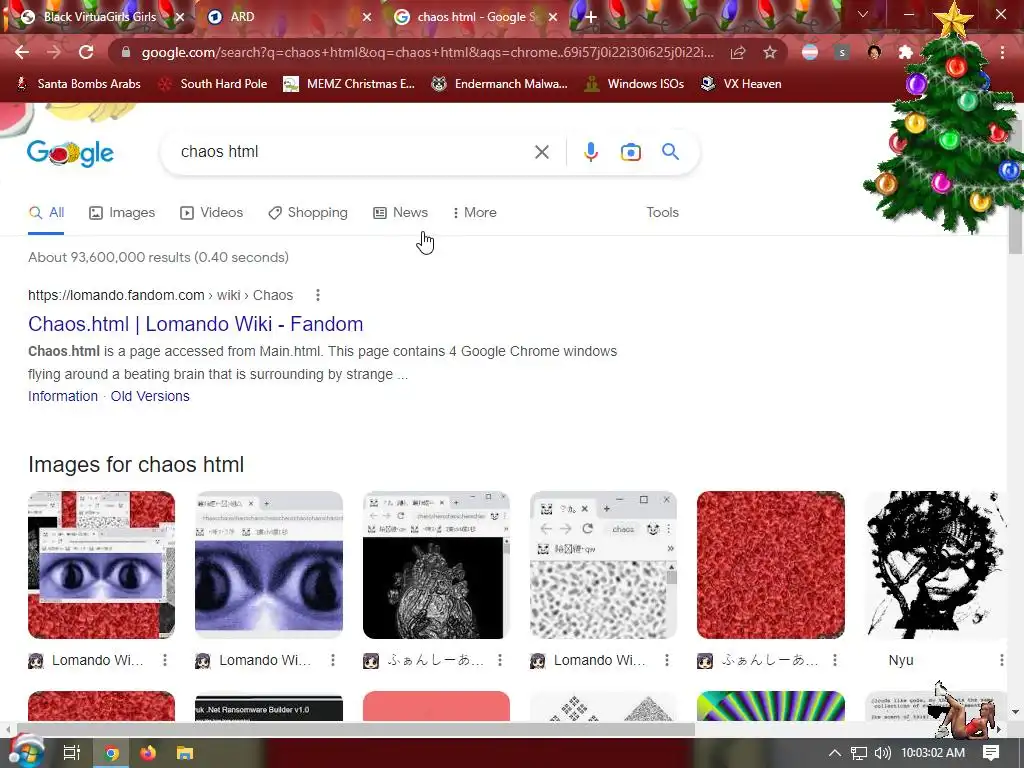Open thumbnail with overlapping browser windows and eyes
Viewport: 1024px width, 768px height.
pos(101,565)
